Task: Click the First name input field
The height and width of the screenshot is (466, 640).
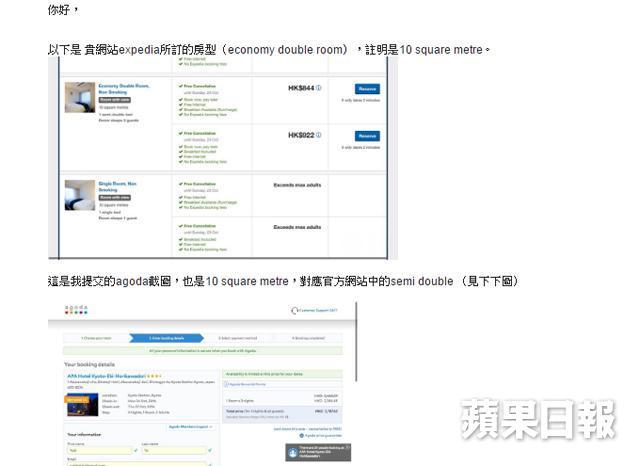Action: (100, 450)
